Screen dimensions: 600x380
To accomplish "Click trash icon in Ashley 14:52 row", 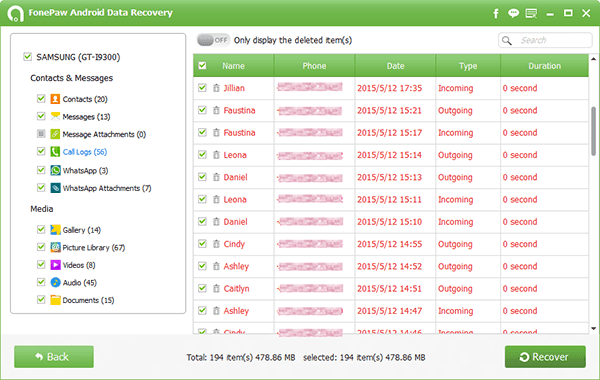I will (216, 266).
